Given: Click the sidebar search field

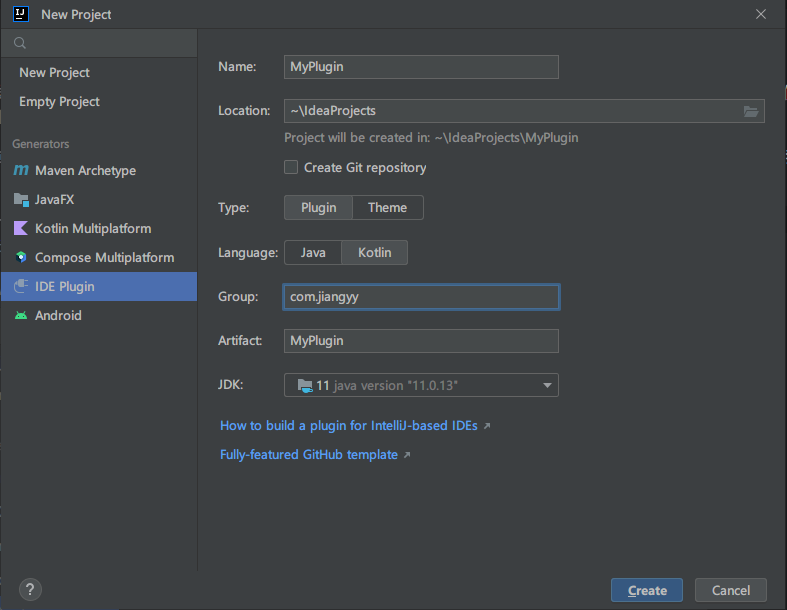Looking at the screenshot, I should click(x=99, y=43).
